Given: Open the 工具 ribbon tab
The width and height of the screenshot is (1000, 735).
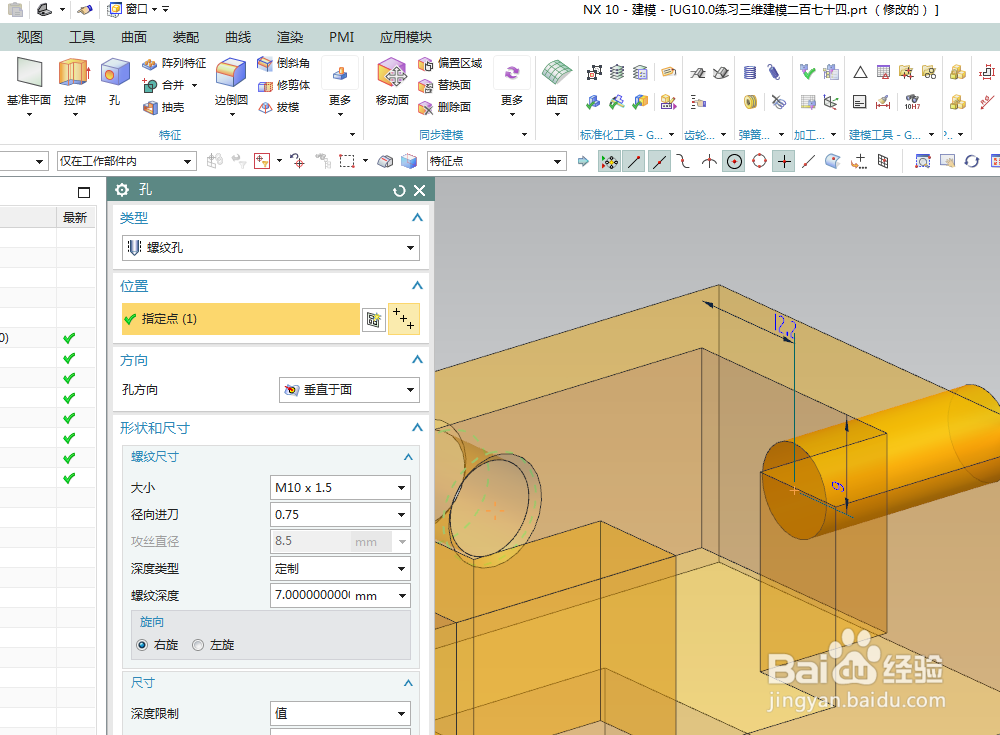Looking at the screenshot, I should click(82, 37).
